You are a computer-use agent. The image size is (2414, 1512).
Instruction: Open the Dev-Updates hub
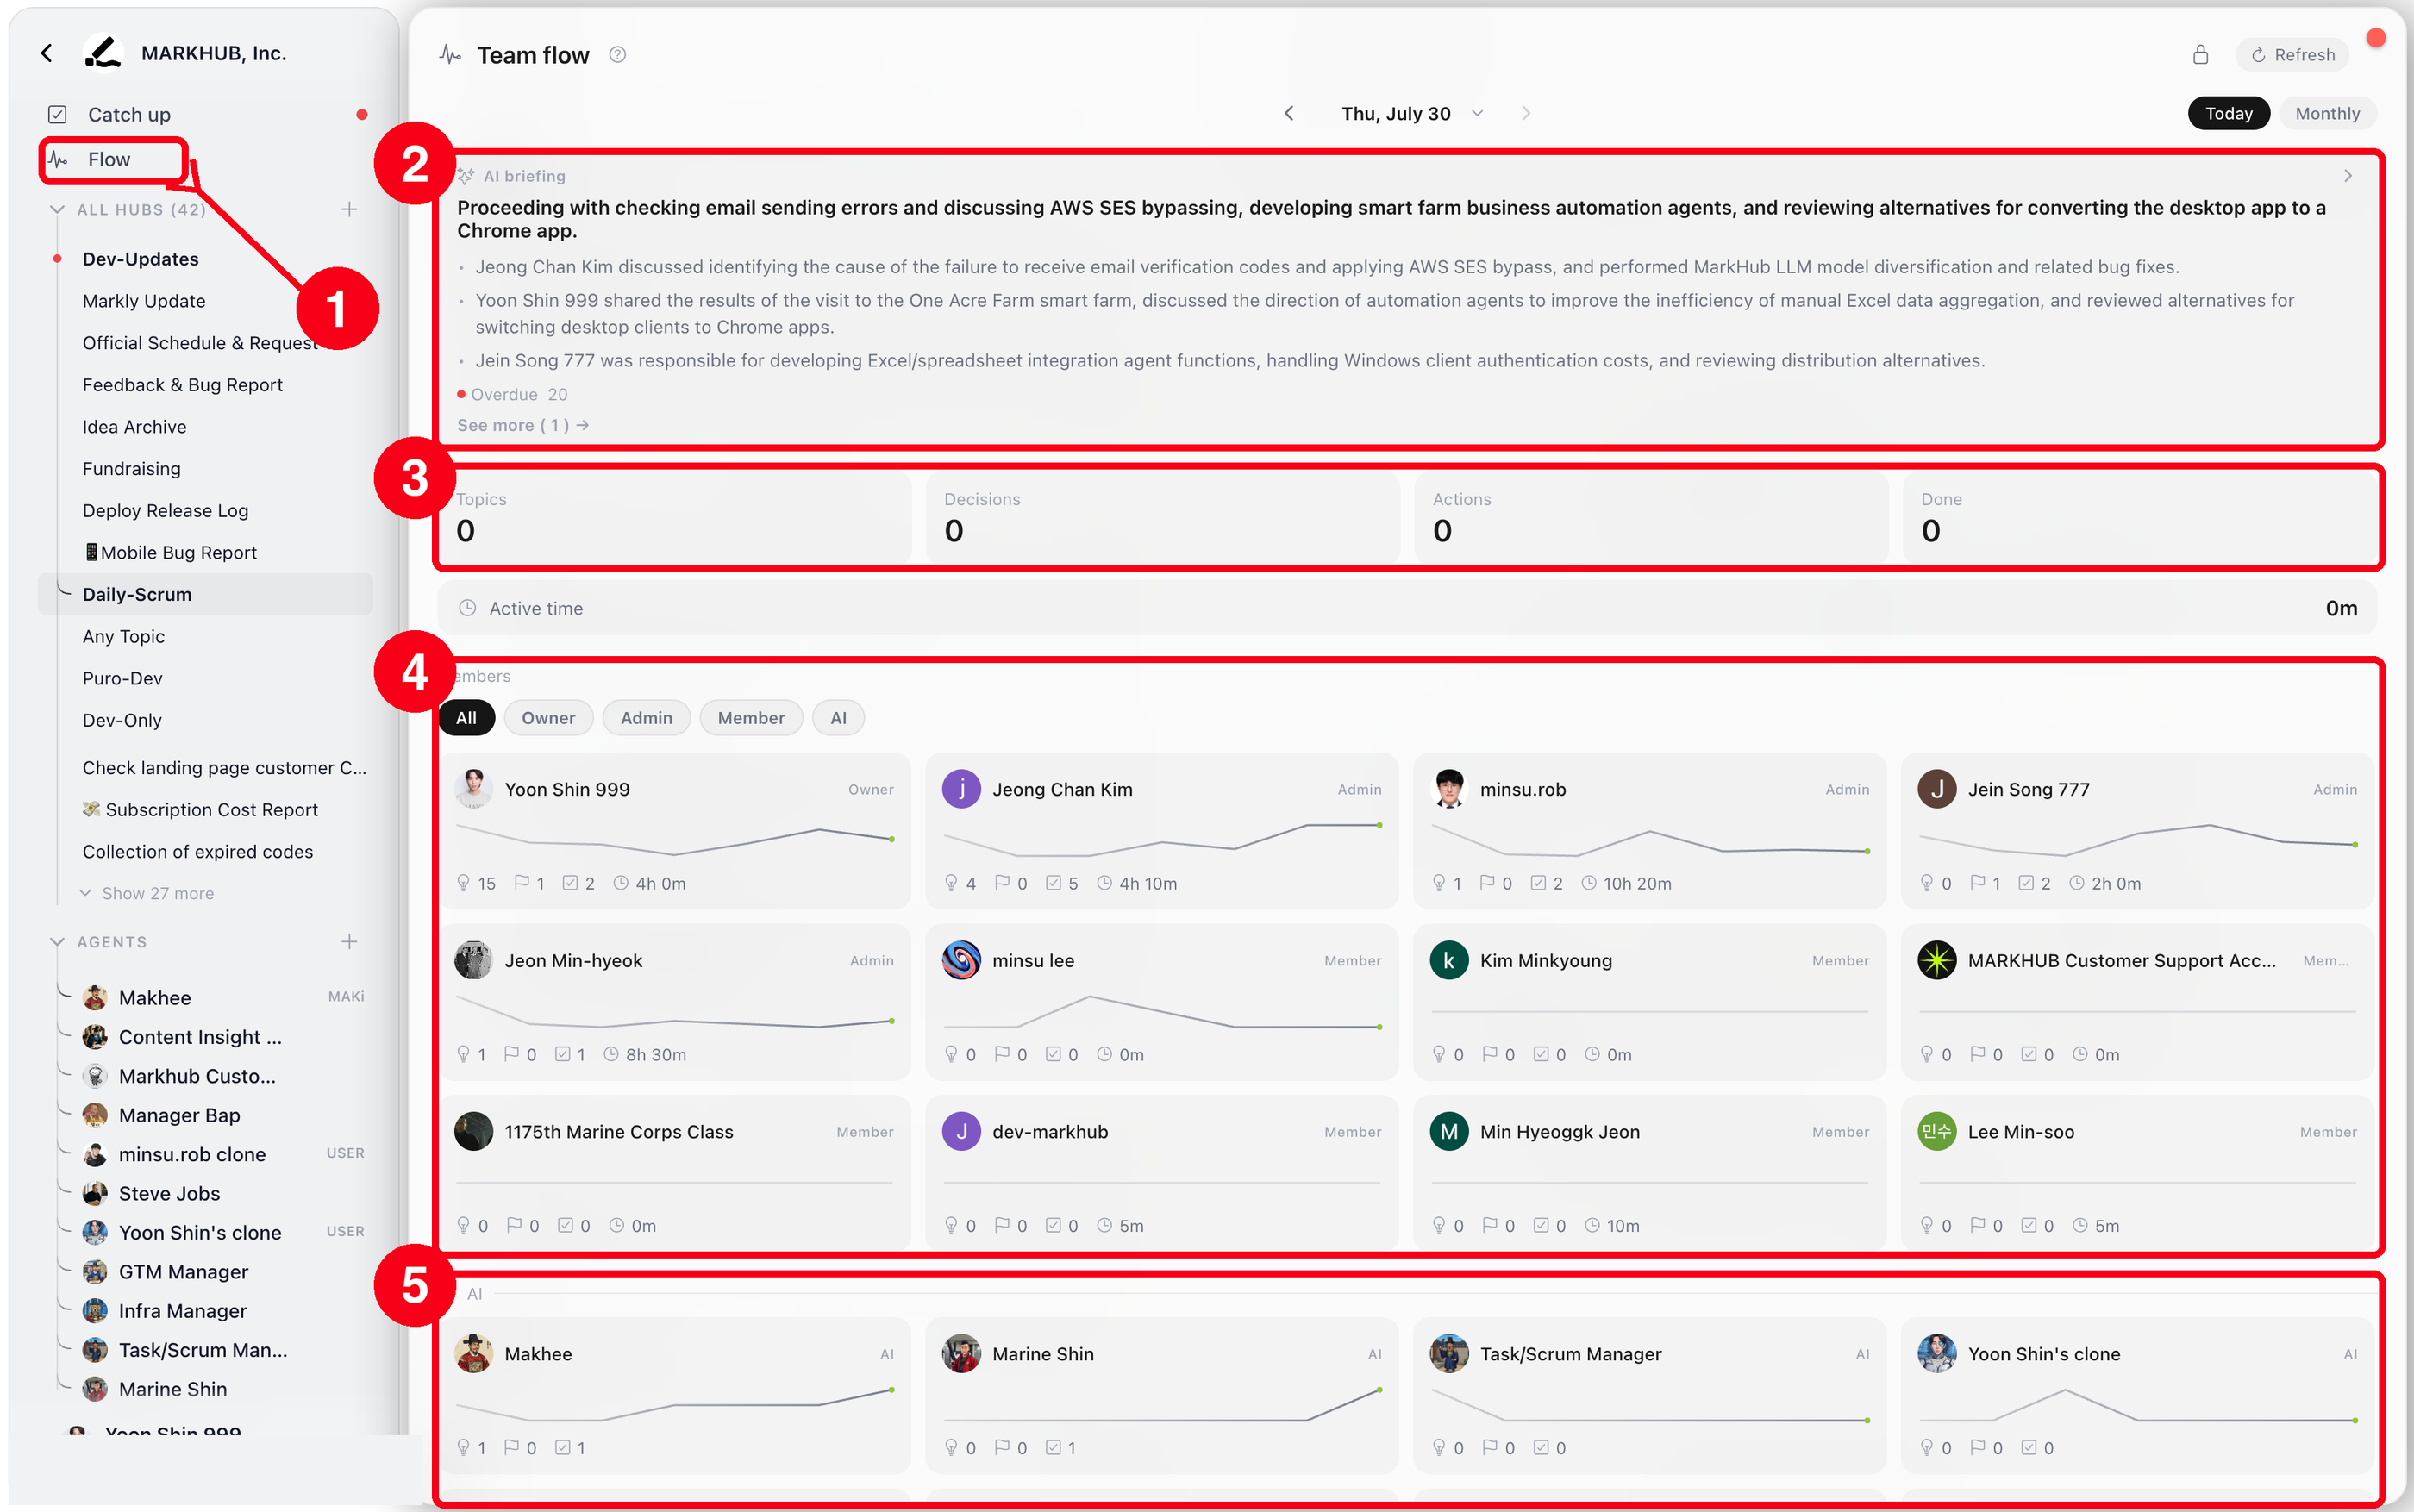coord(140,259)
